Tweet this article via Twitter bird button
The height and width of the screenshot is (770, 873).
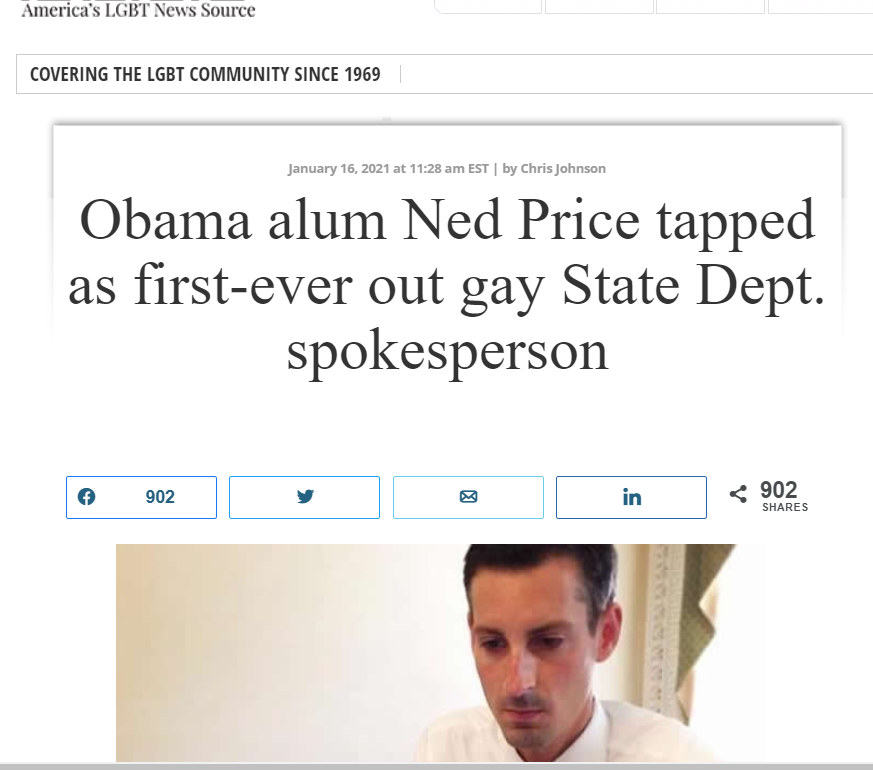[305, 497]
